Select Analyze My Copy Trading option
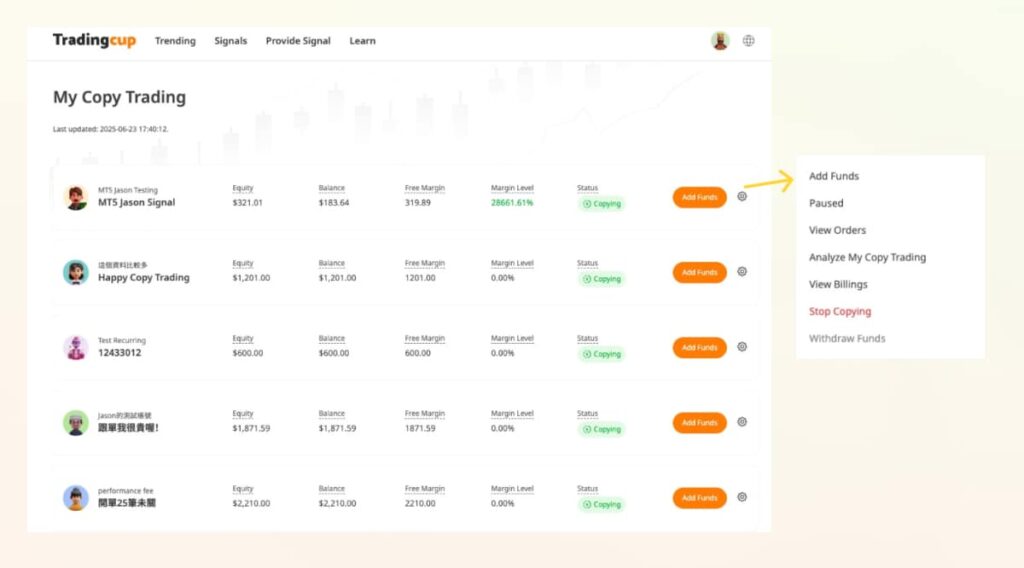Image resolution: width=1024 pixels, height=568 pixels. tap(867, 257)
